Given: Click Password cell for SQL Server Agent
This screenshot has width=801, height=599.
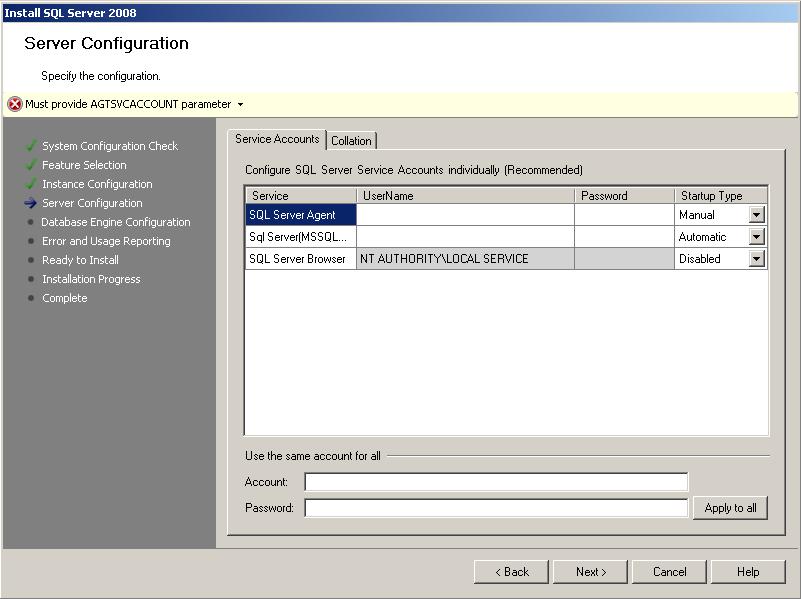Looking at the screenshot, I should pos(624,215).
